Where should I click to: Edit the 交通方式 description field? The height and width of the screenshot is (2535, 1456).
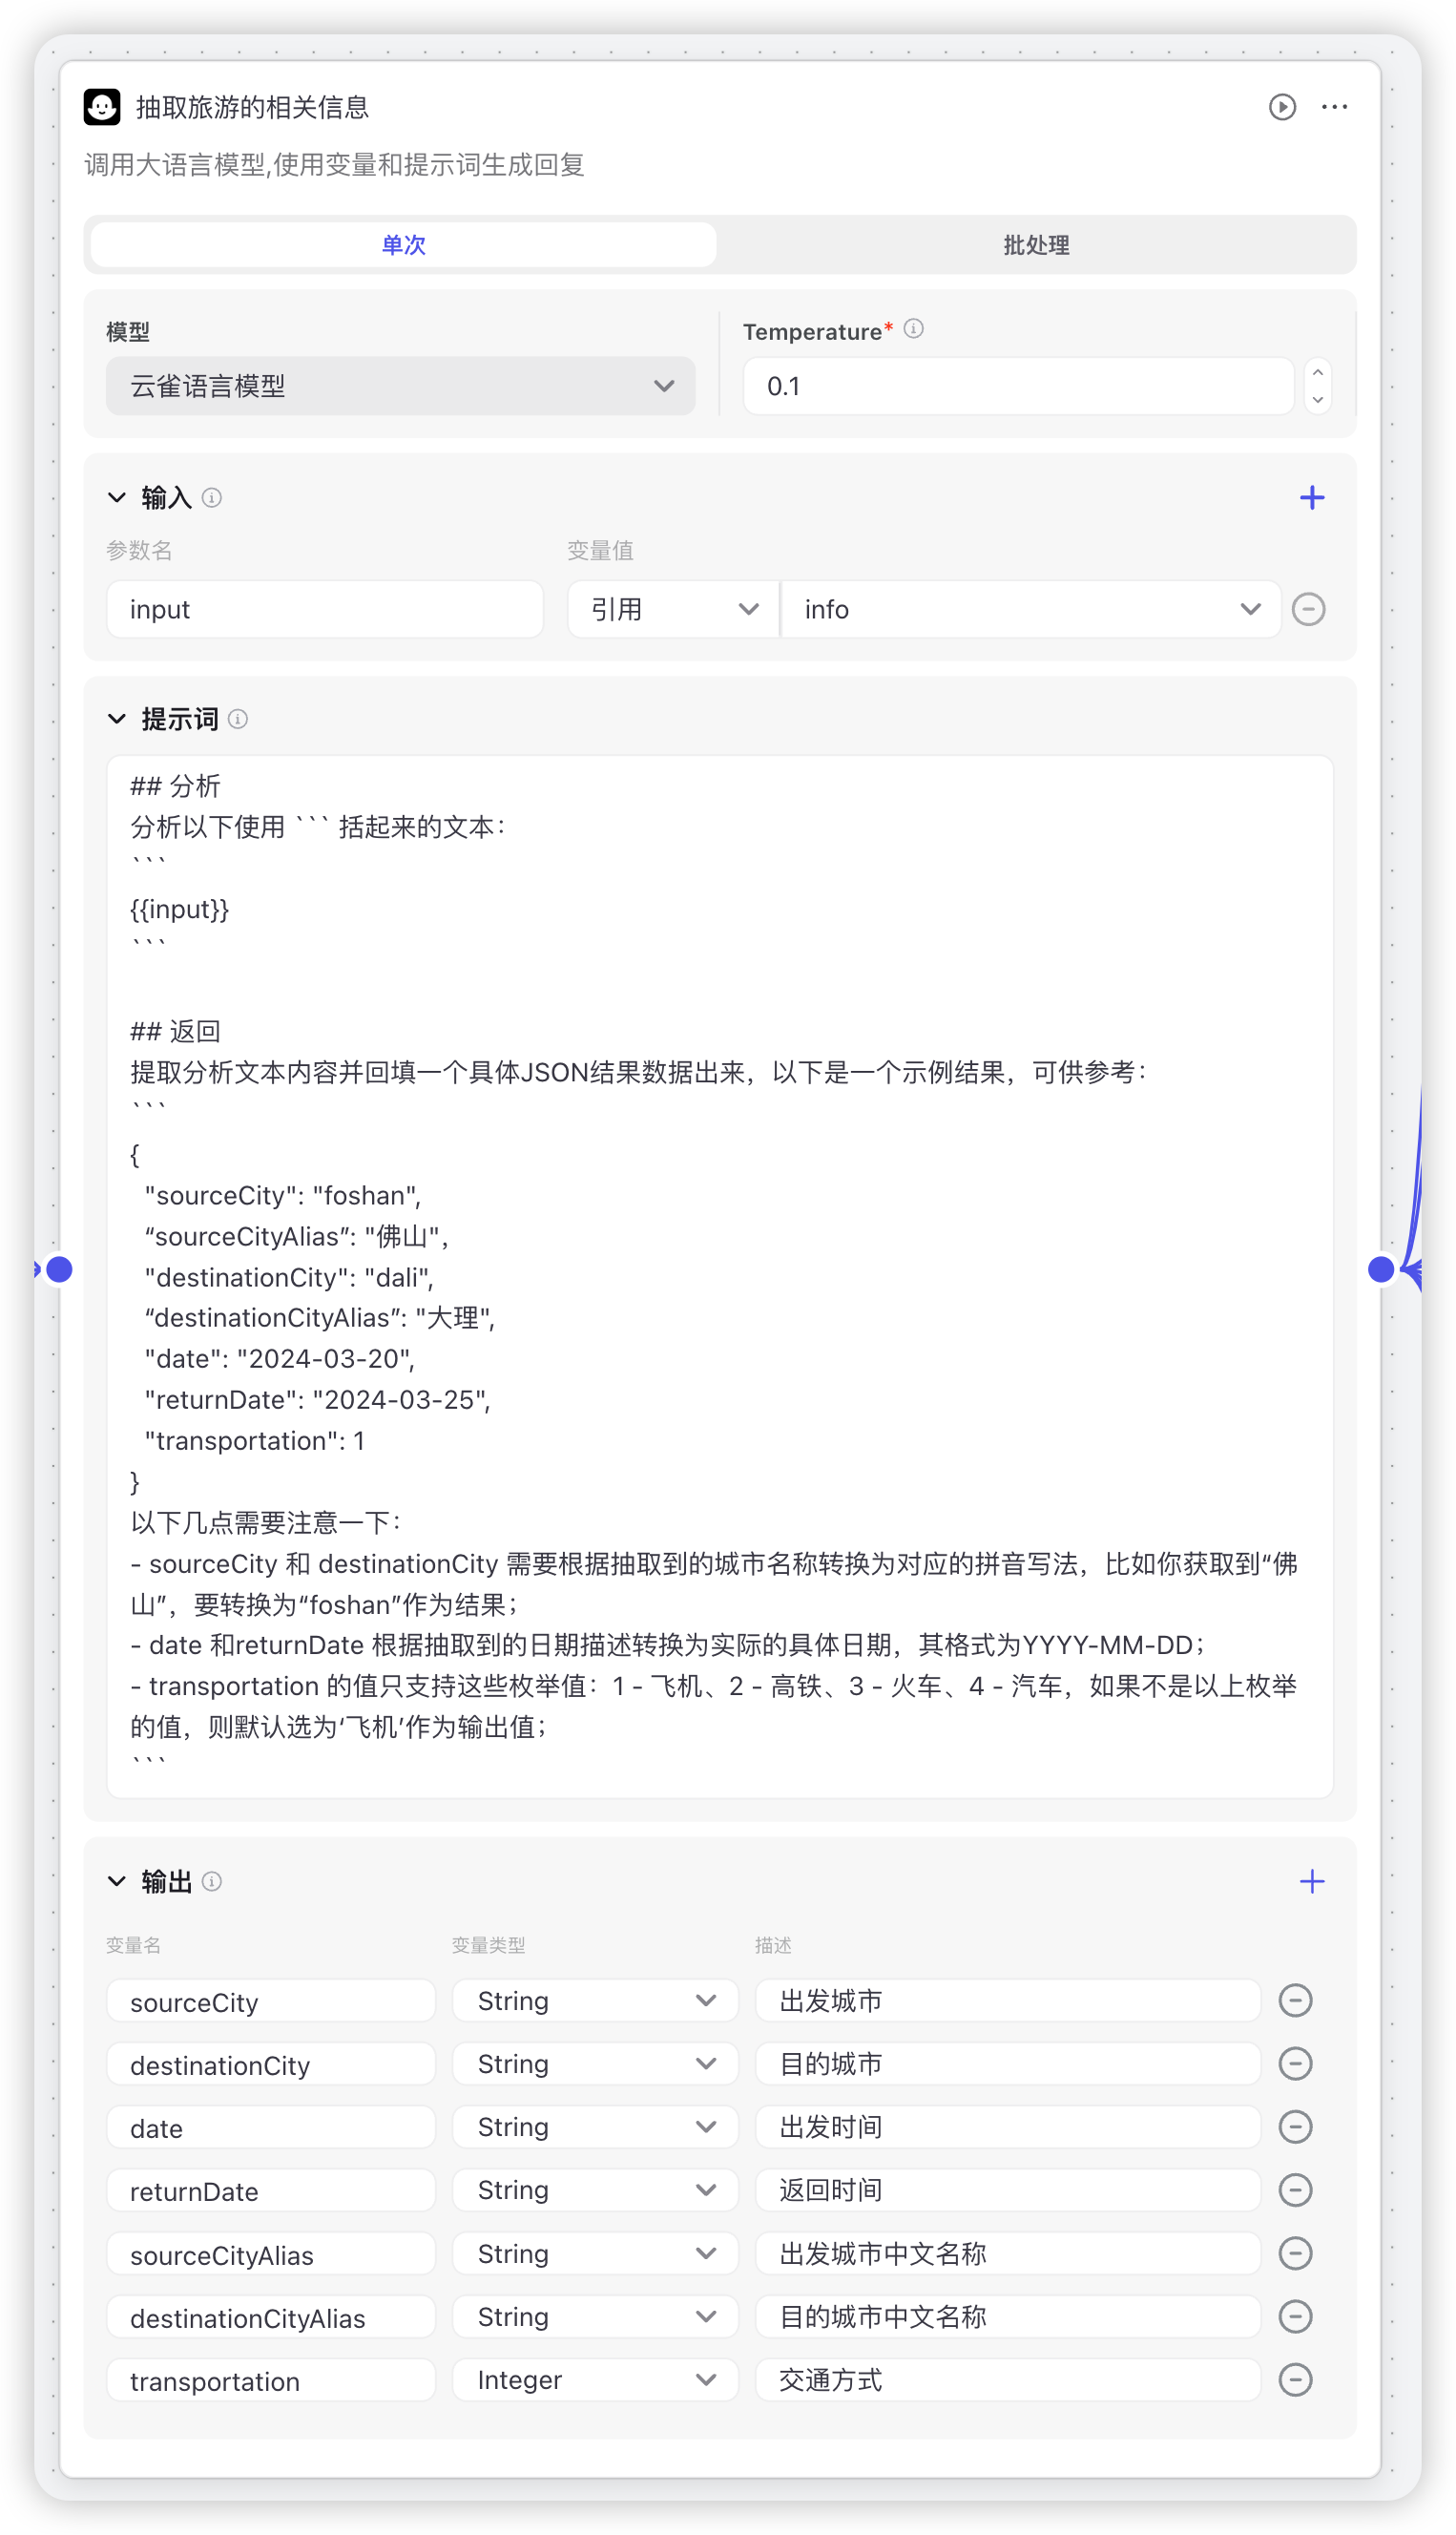click(x=1007, y=2381)
